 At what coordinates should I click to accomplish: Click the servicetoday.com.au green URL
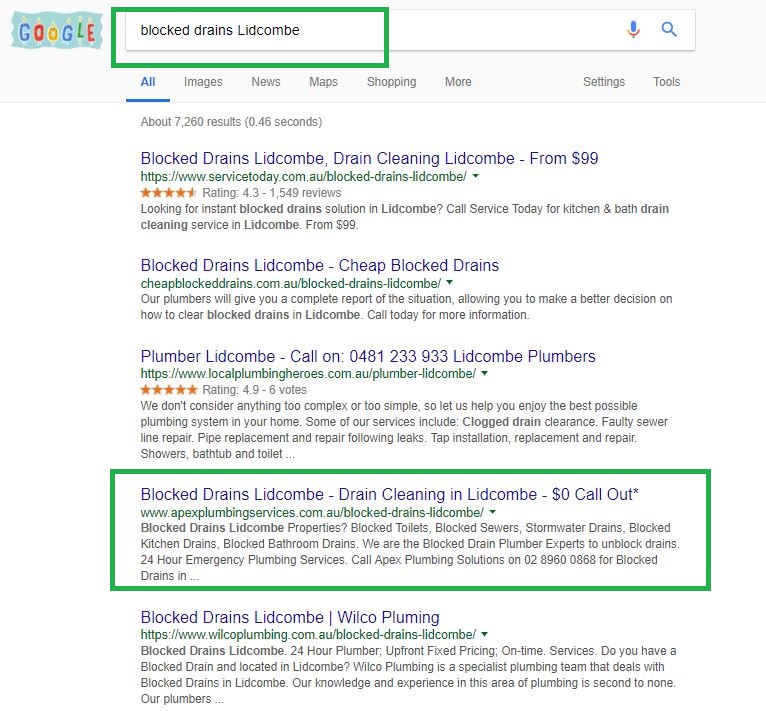[x=303, y=176]
